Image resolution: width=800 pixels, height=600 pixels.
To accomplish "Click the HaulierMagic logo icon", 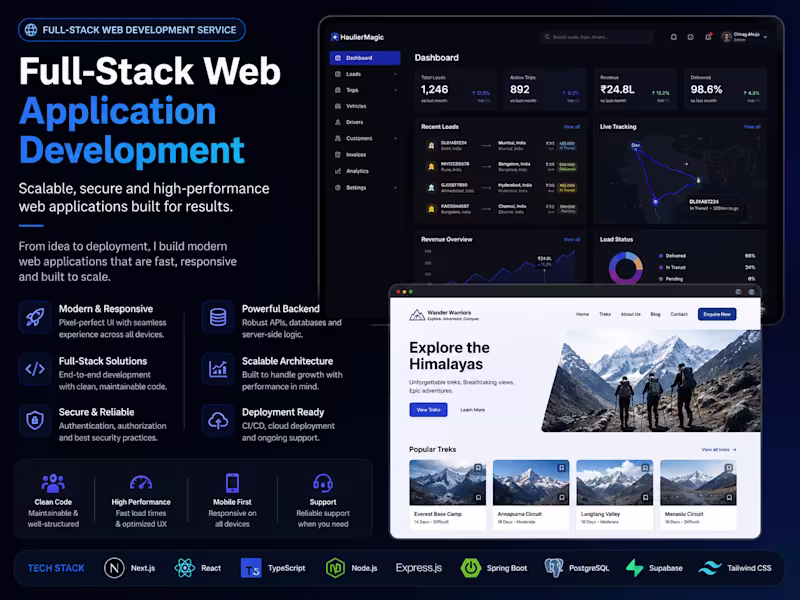I will tap(334, 37).
